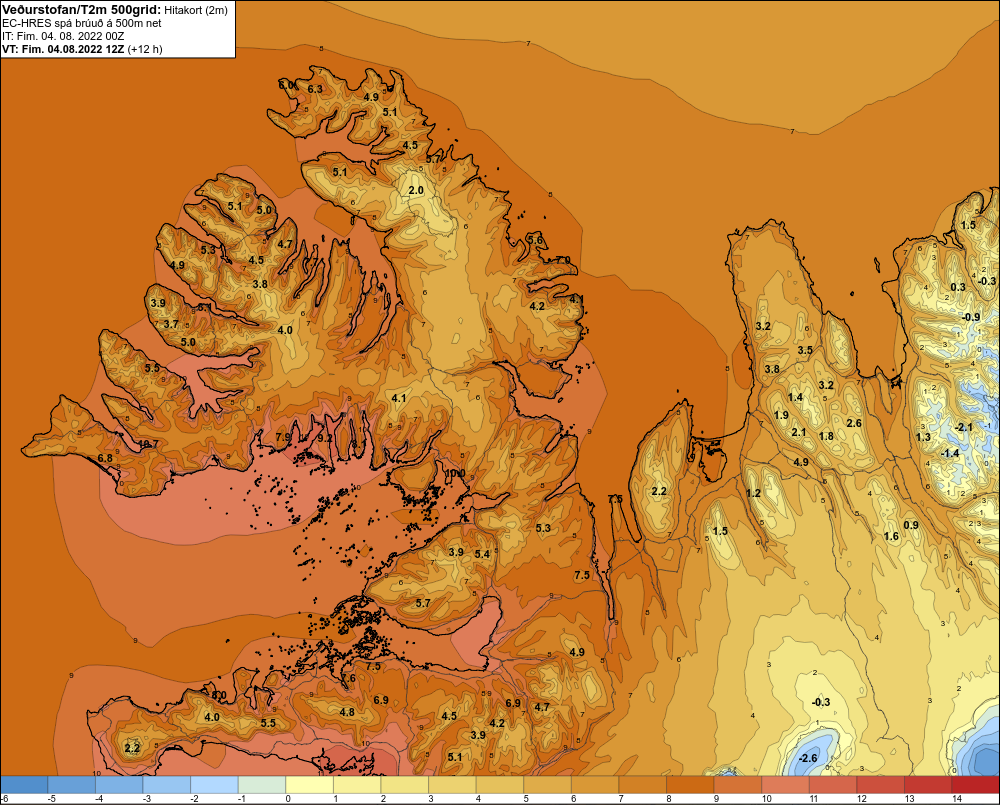
Task: Select the legend swatch between 11 and 12
Action: click(833, 785)
